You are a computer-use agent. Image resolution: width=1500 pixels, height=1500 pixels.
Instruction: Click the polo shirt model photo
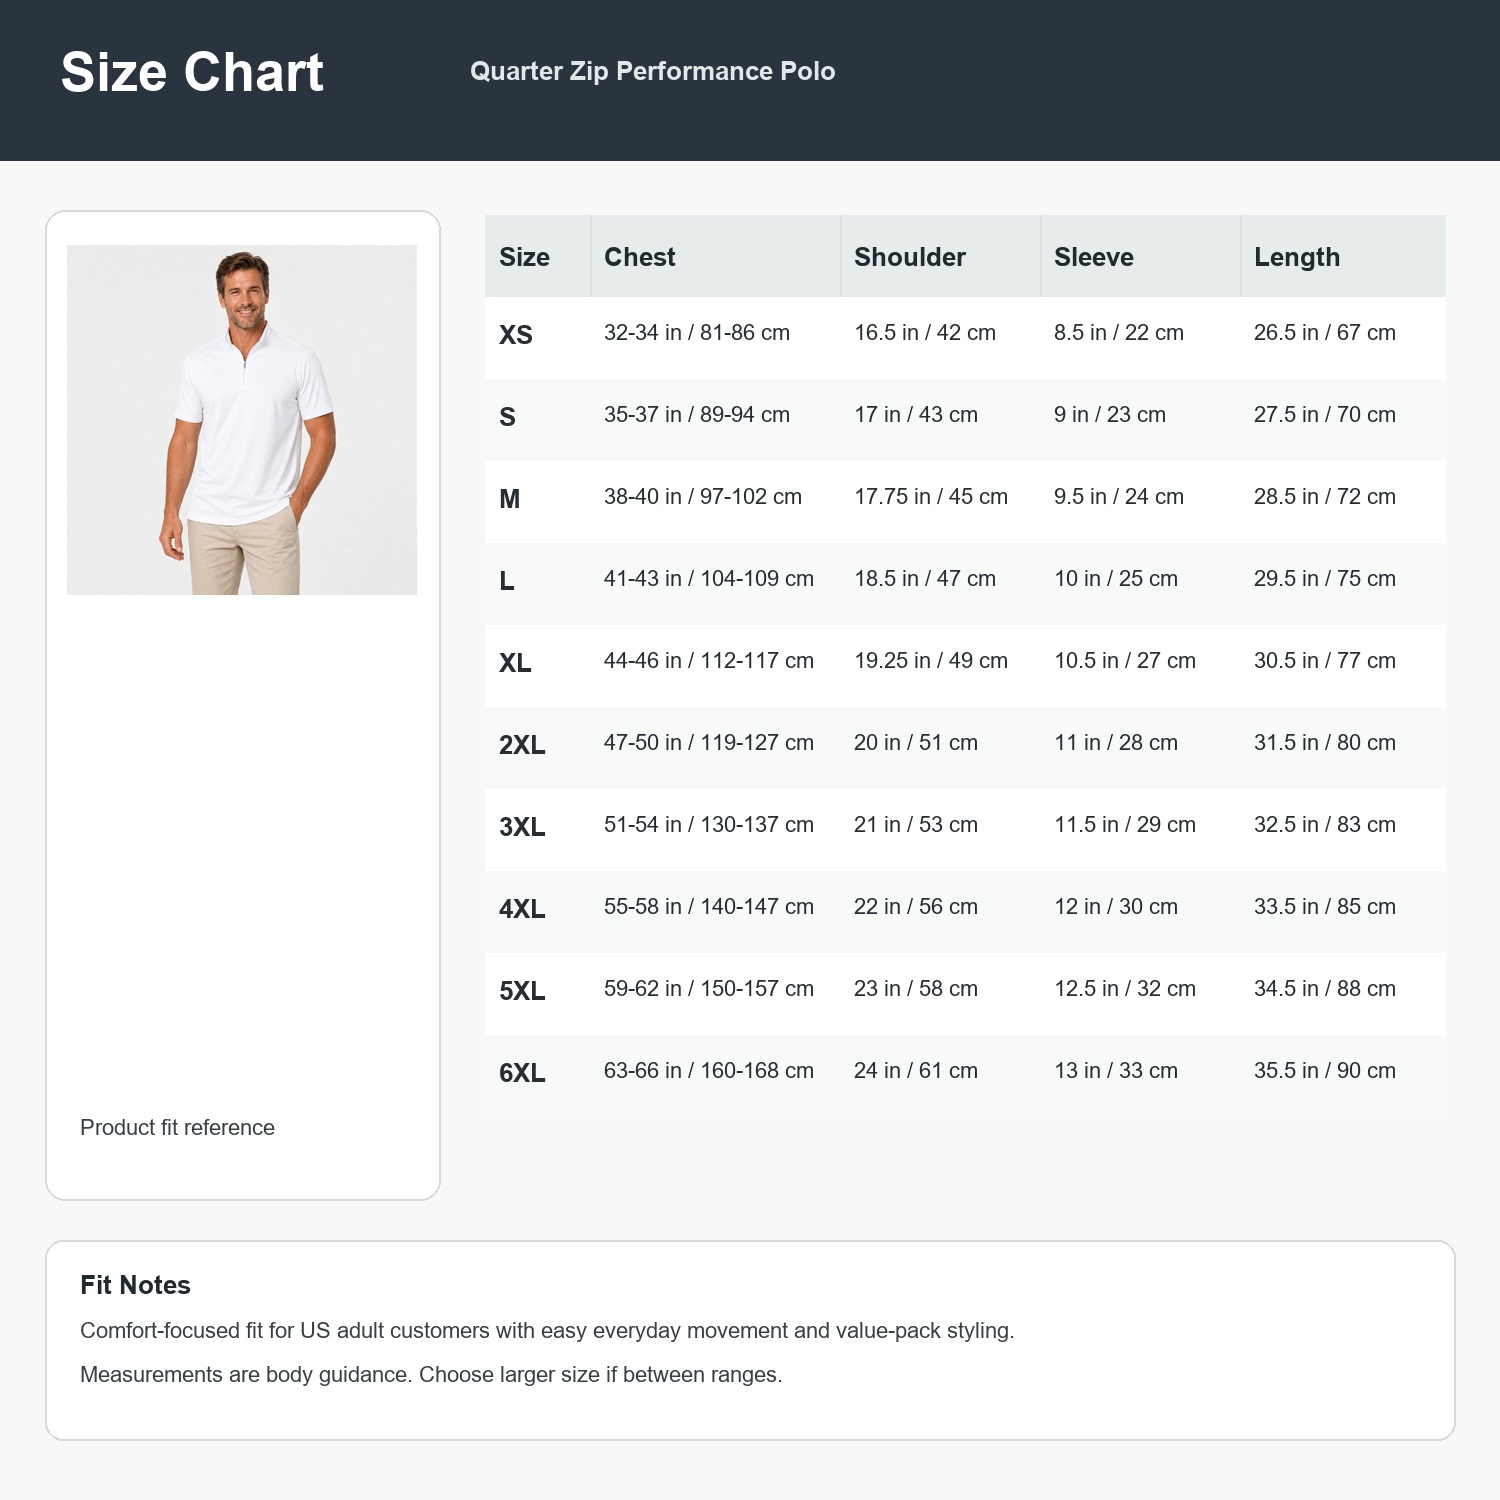pyautogui.click(x=242, y=420)
